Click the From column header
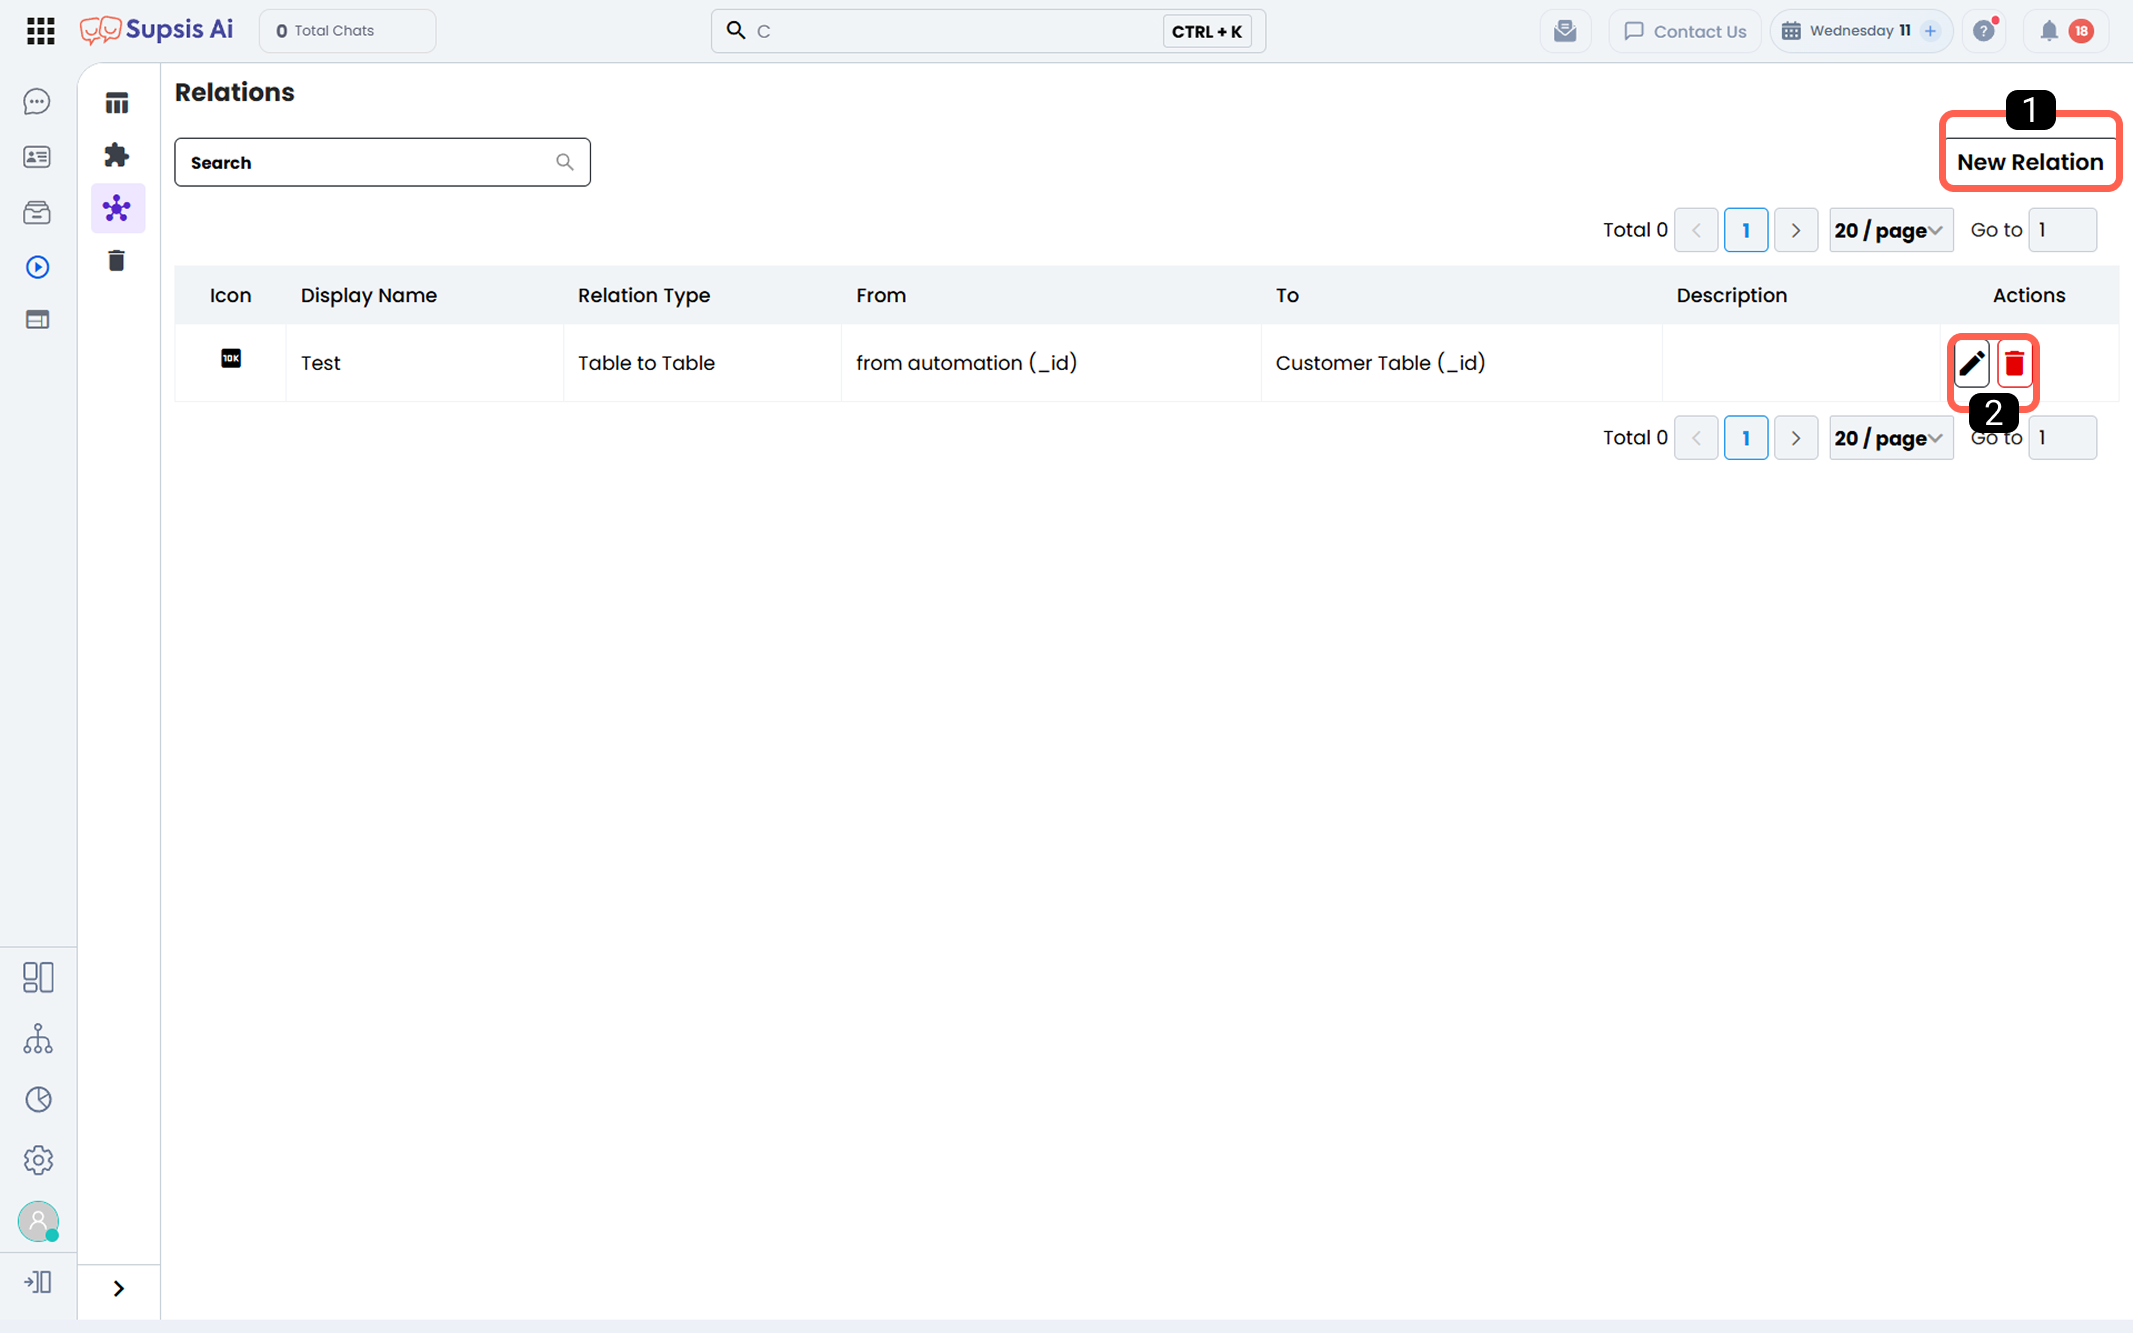Image resolution: width=2133 pixels, height=1333 pixels. pos(881,295)
